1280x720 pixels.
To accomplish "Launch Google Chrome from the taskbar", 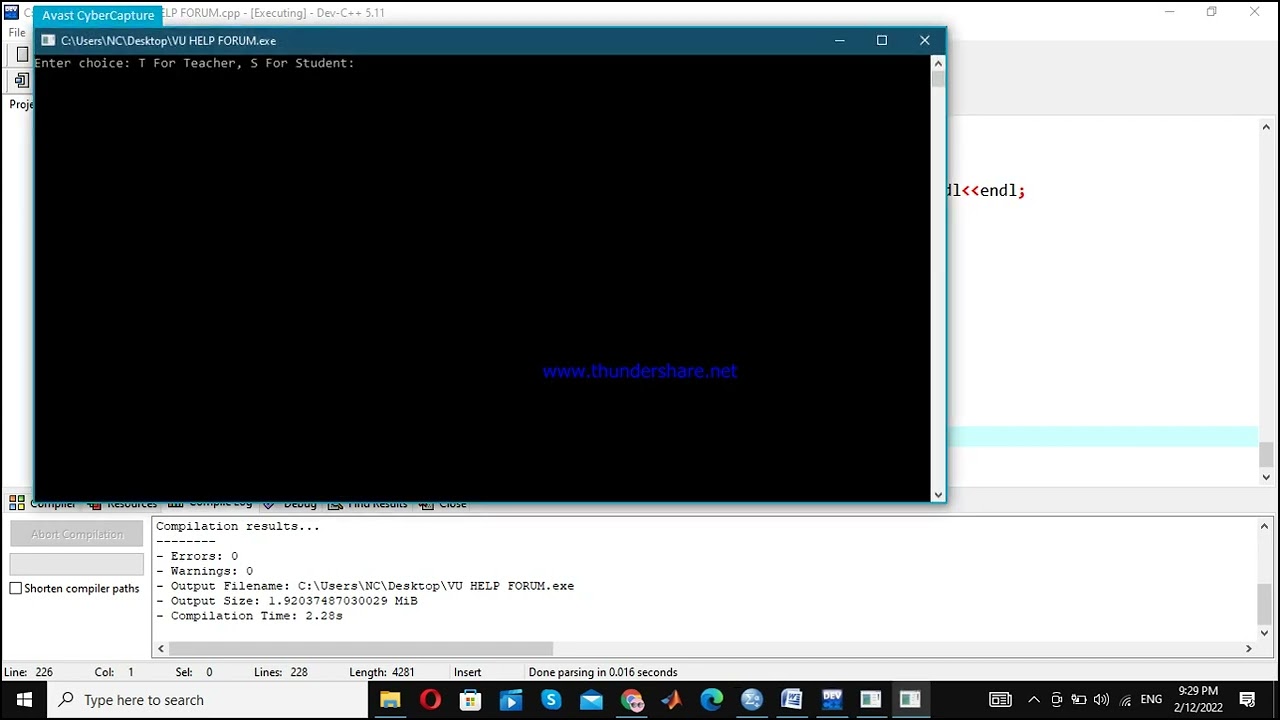I will tap(631, 700).
